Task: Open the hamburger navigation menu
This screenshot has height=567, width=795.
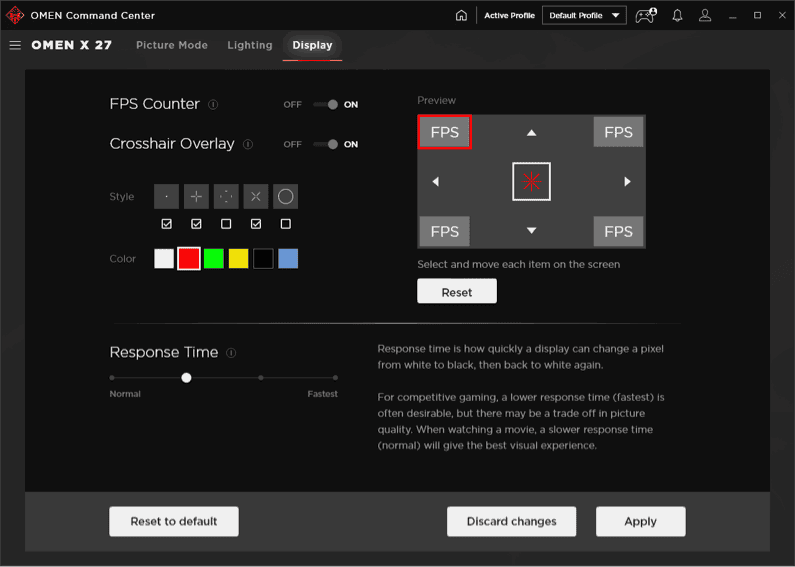Action: 15,45
